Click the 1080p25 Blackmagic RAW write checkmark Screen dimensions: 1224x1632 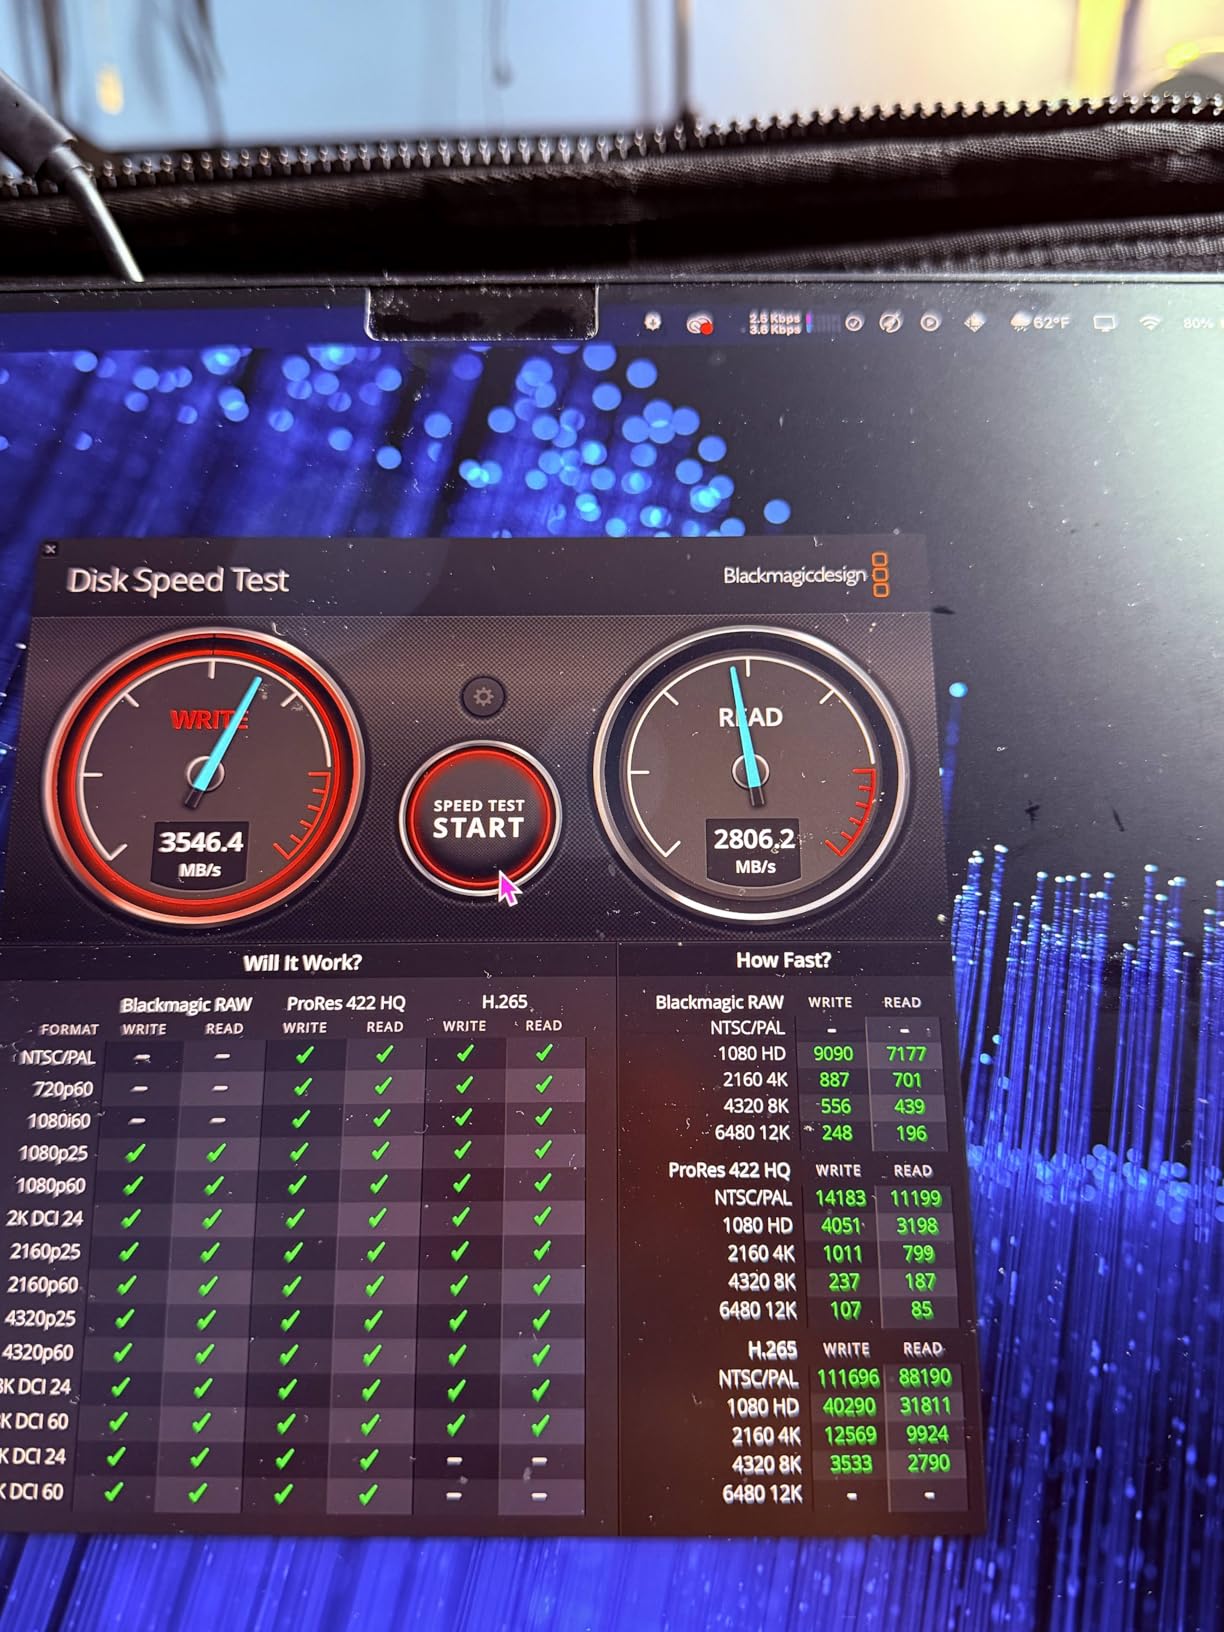[x=134, y=1153]
